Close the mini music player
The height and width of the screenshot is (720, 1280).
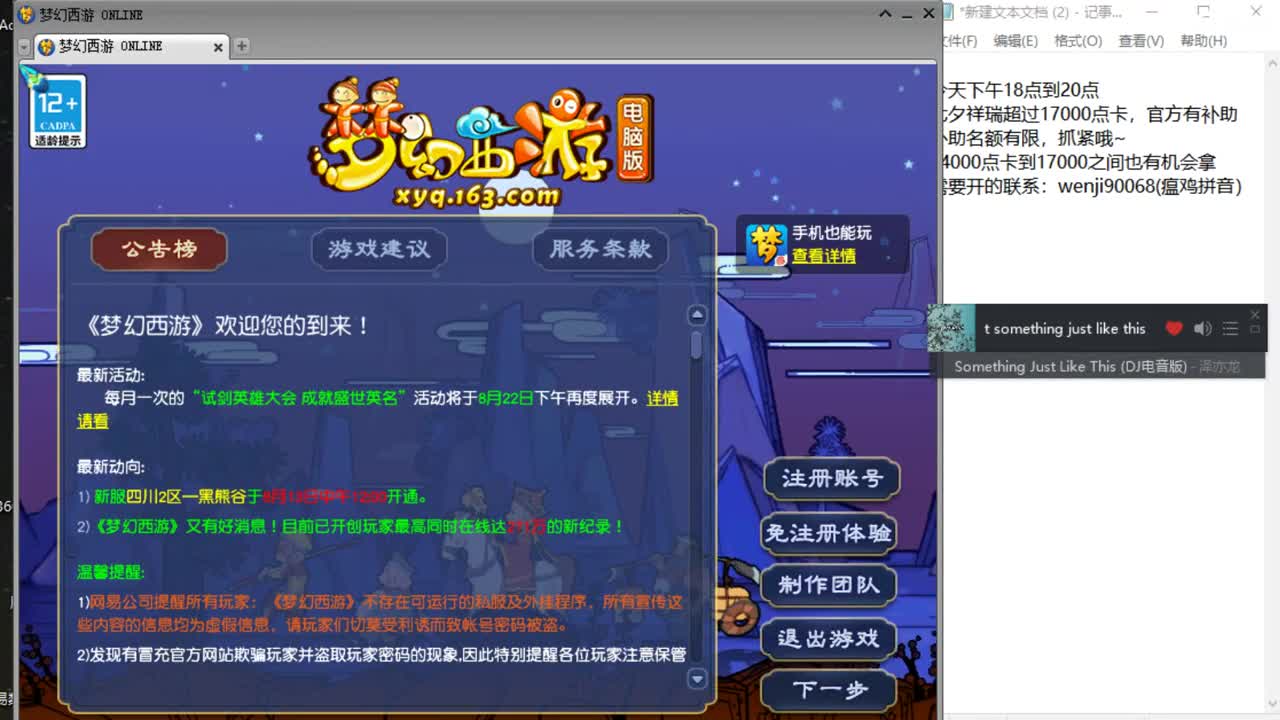tap(1256, 314)
